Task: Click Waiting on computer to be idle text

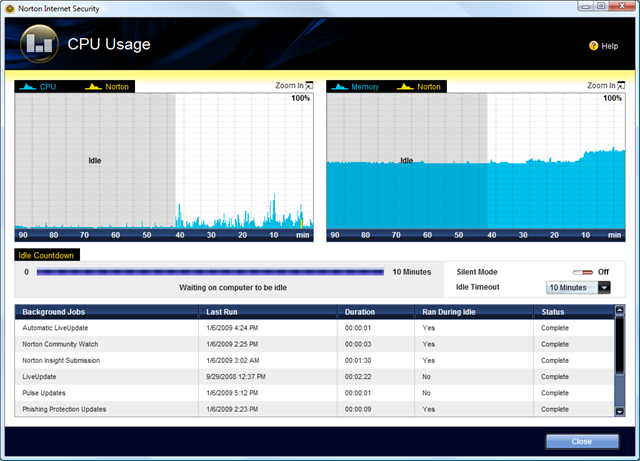Action: click(233, 287)
